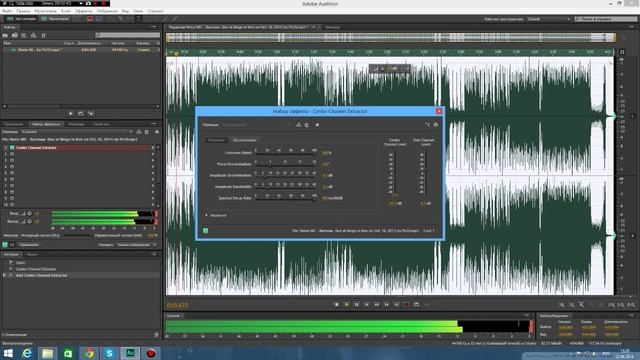Mark the effects rack preset as favorite star

point(157,132)
